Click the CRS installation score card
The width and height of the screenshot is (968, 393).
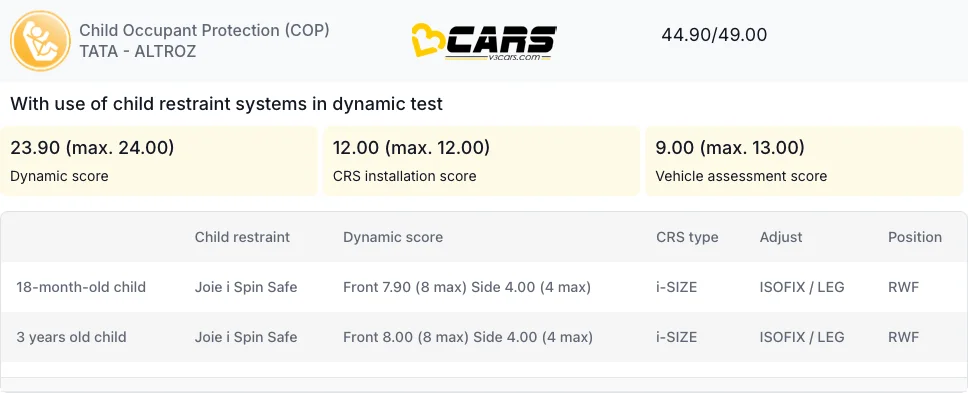(x=482, y=161)
